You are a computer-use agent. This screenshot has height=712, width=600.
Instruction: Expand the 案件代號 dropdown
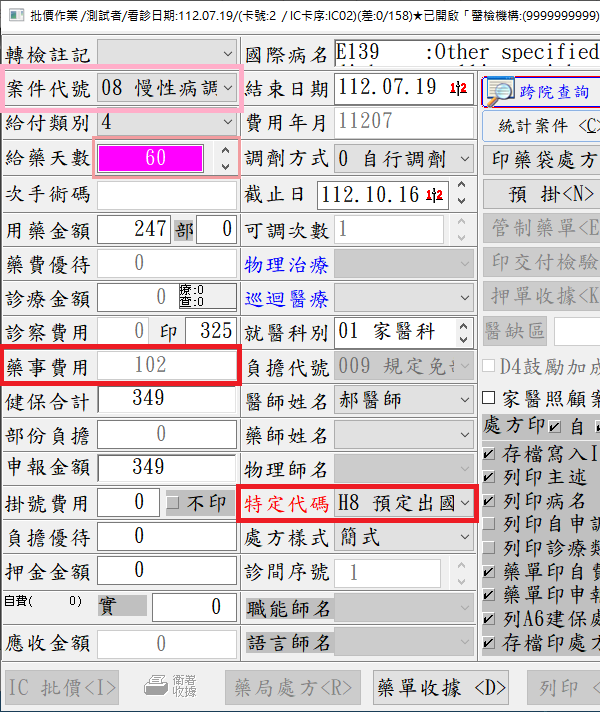[x=229, y=88]
